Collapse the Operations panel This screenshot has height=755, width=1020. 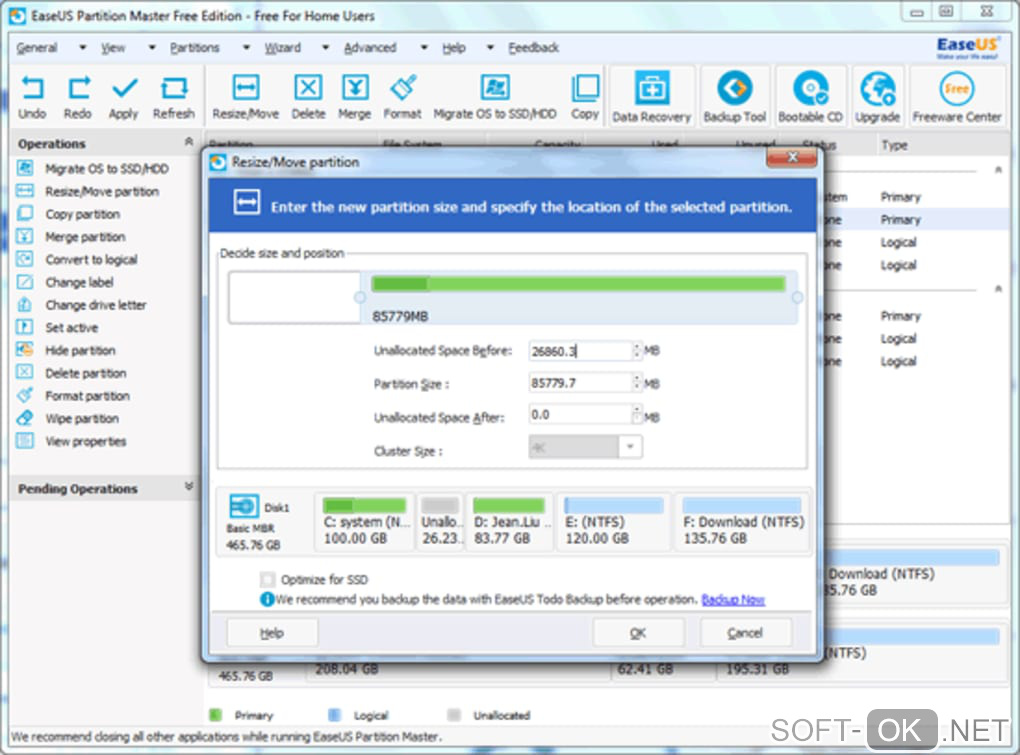tap(189, 142)
